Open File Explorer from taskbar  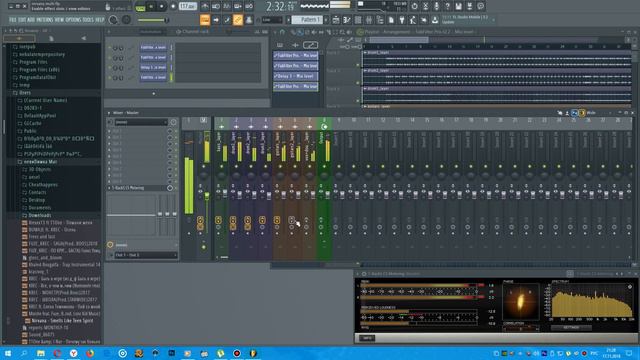tap(41, 353)
